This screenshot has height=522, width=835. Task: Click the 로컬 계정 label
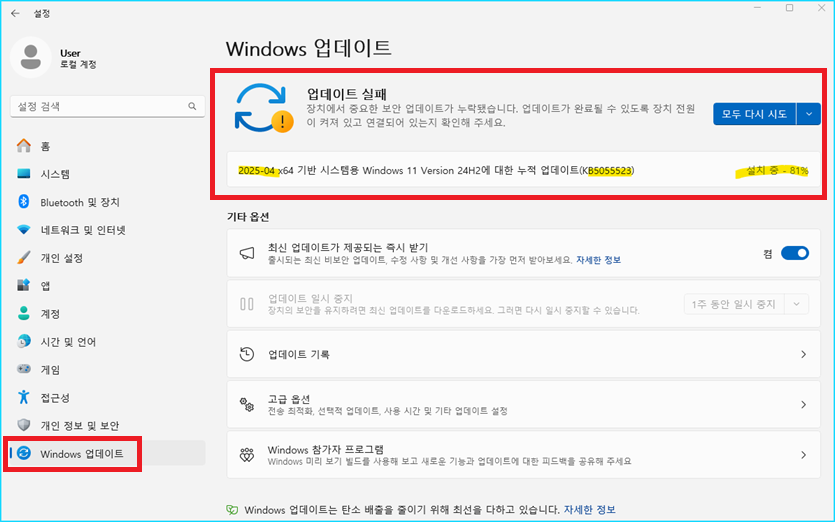coord(78,64)
